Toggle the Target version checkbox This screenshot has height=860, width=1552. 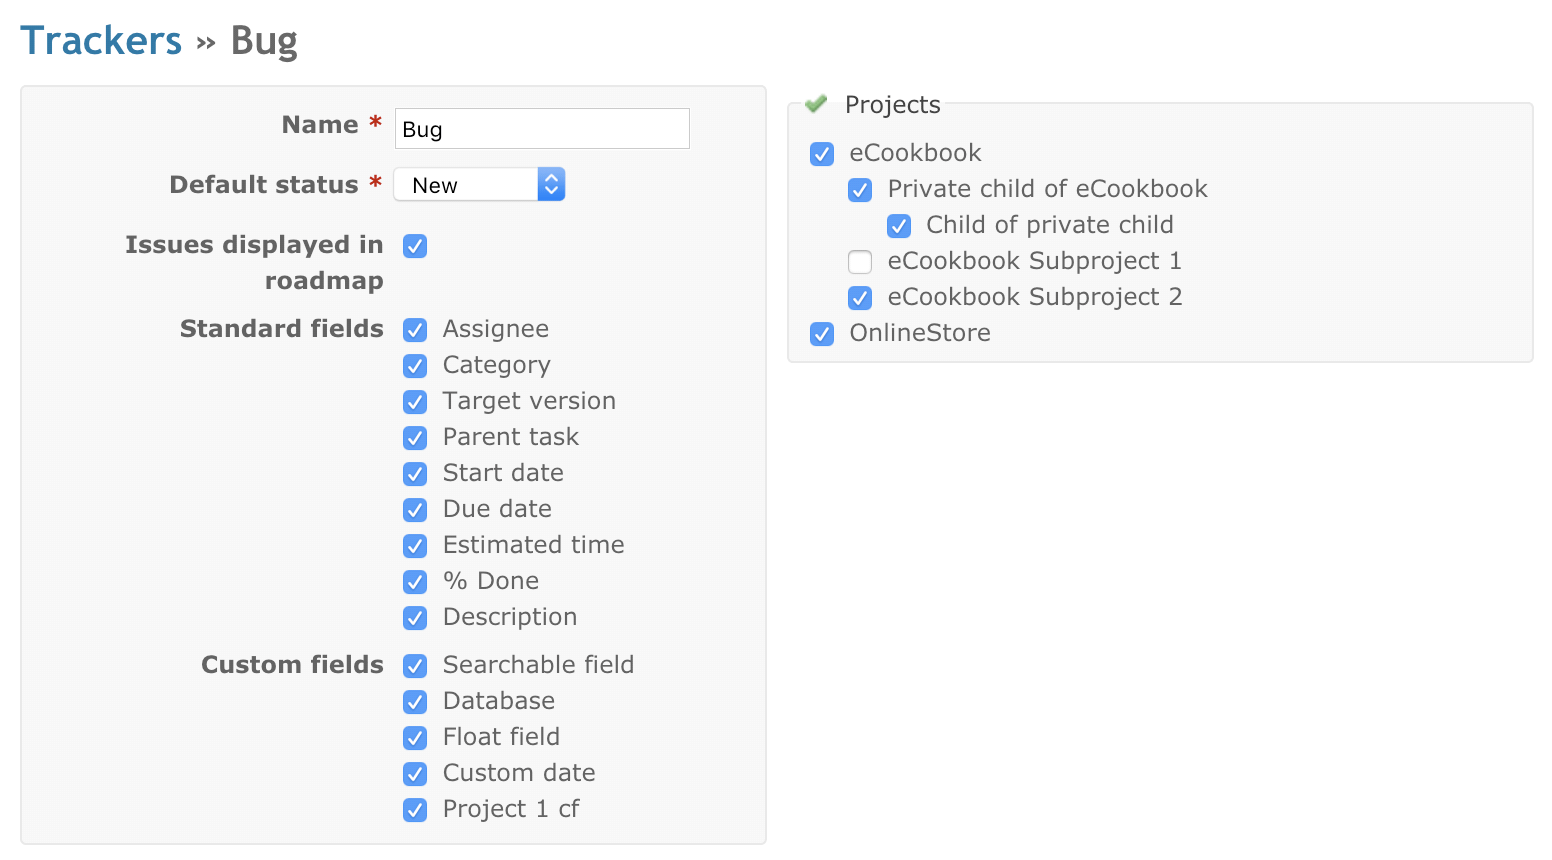coord(415,402)
